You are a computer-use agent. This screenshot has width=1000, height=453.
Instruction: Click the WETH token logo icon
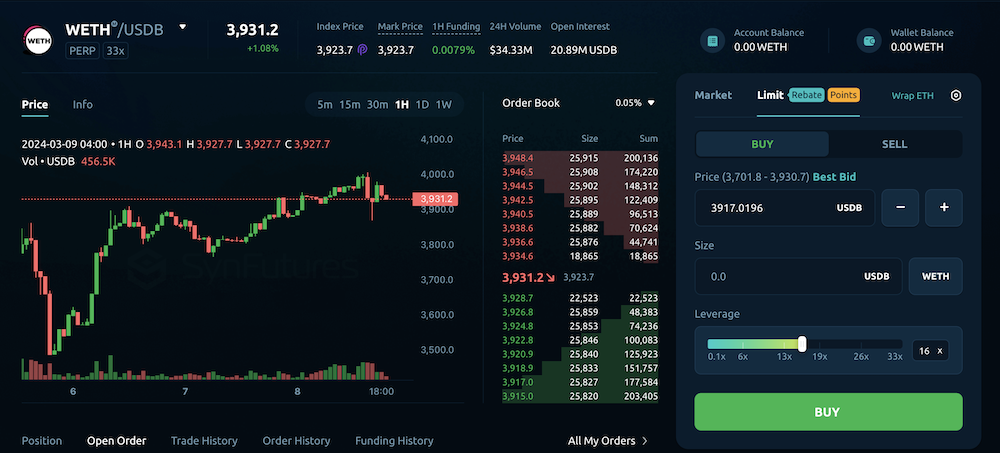[38, 40]
